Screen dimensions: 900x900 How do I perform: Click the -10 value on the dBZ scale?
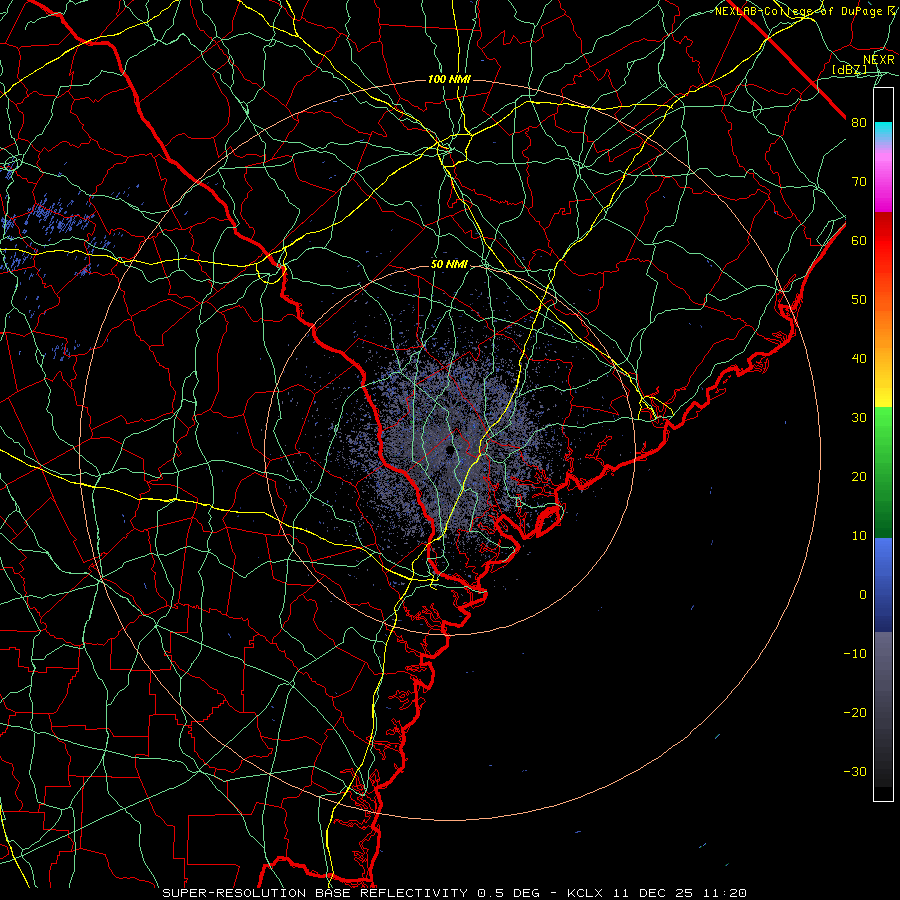click(855, 654)
